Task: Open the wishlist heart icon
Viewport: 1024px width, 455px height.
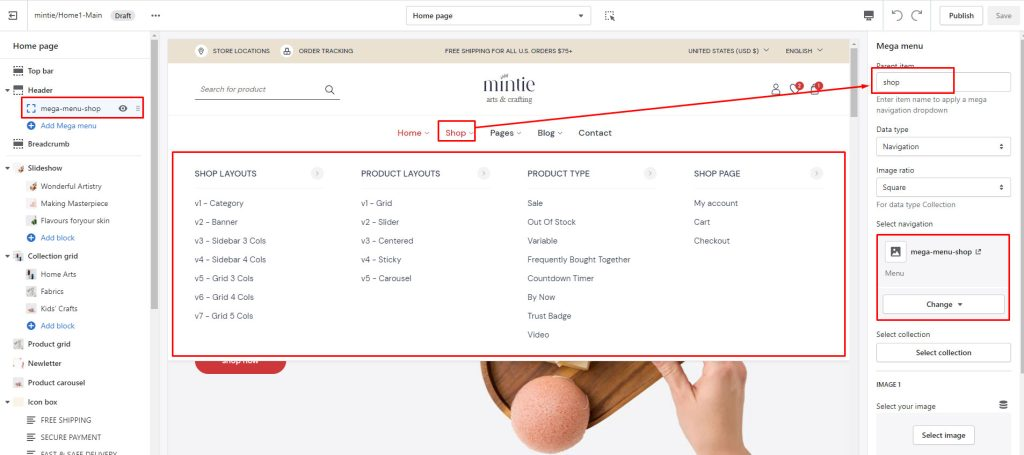Action: 795,89
